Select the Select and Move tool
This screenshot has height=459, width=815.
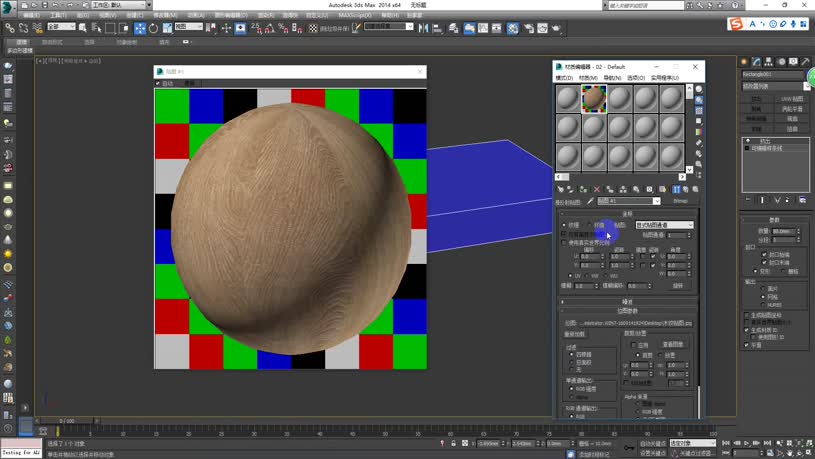(x=140, y=28)
